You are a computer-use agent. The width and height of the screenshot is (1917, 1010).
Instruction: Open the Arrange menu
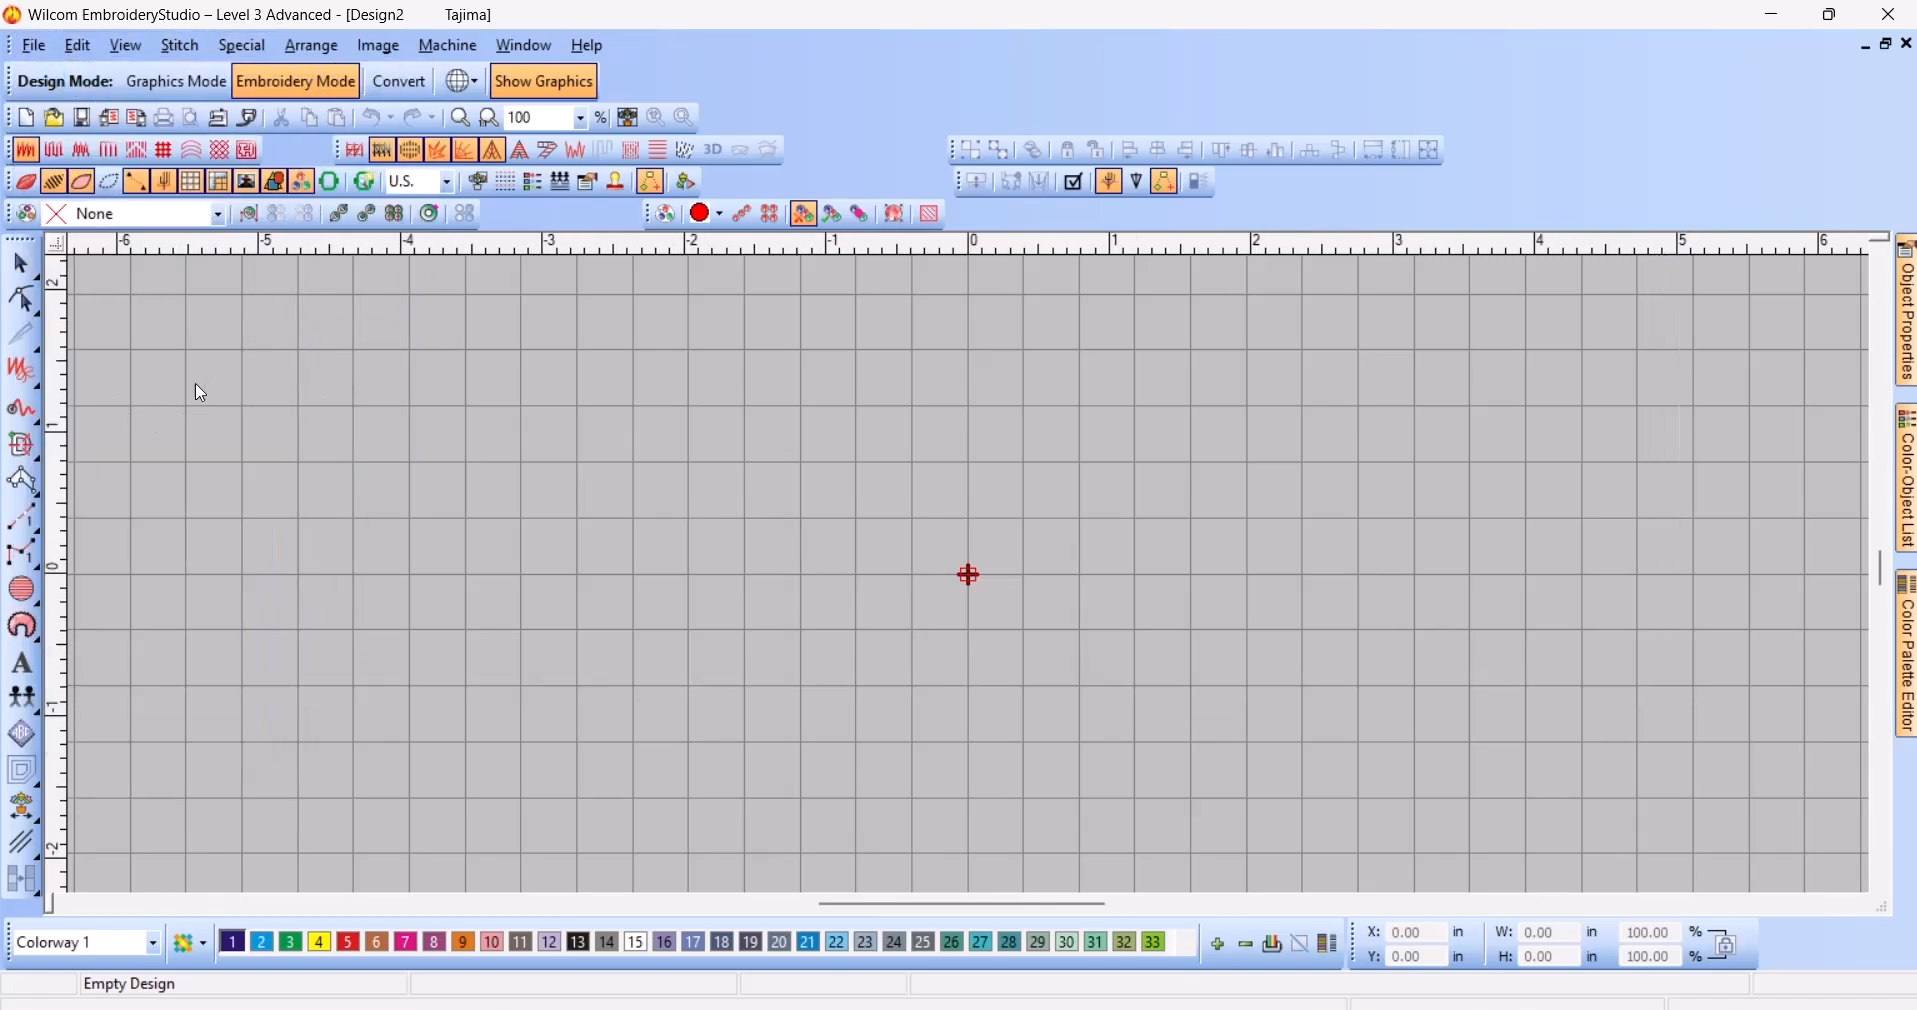(x=312, y=46)
